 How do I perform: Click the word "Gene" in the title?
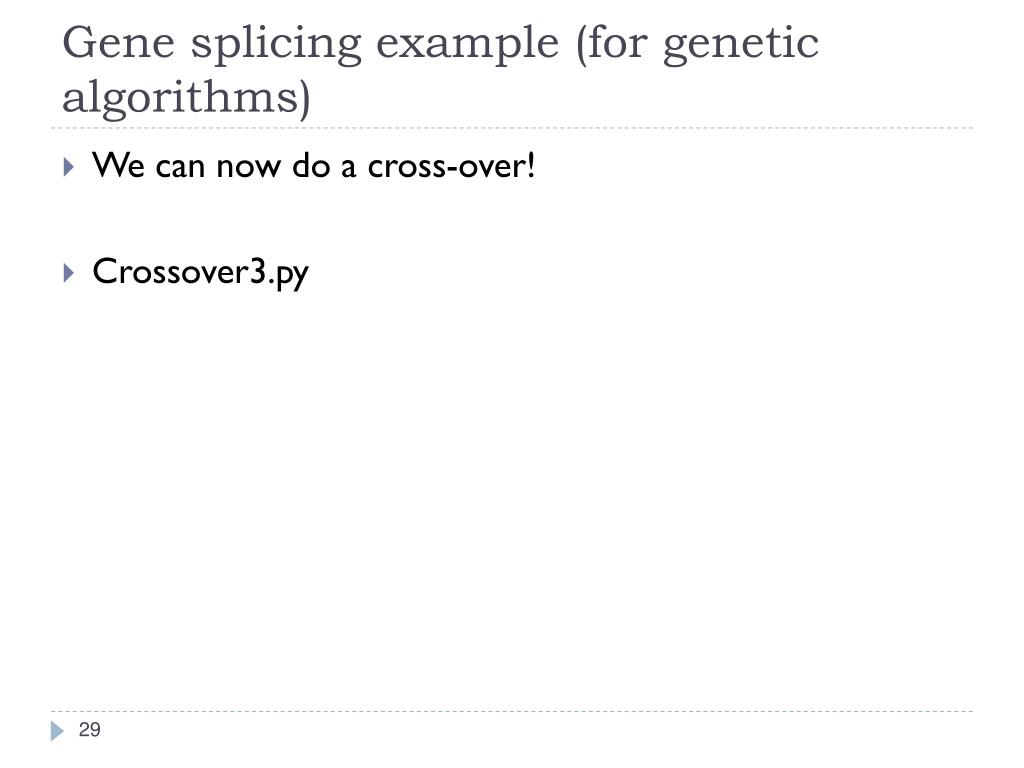coord(119,43)
